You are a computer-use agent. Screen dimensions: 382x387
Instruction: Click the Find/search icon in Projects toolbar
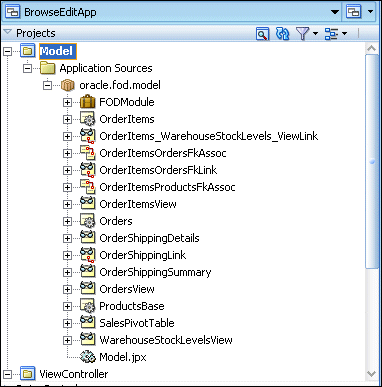tap(262, 34)
